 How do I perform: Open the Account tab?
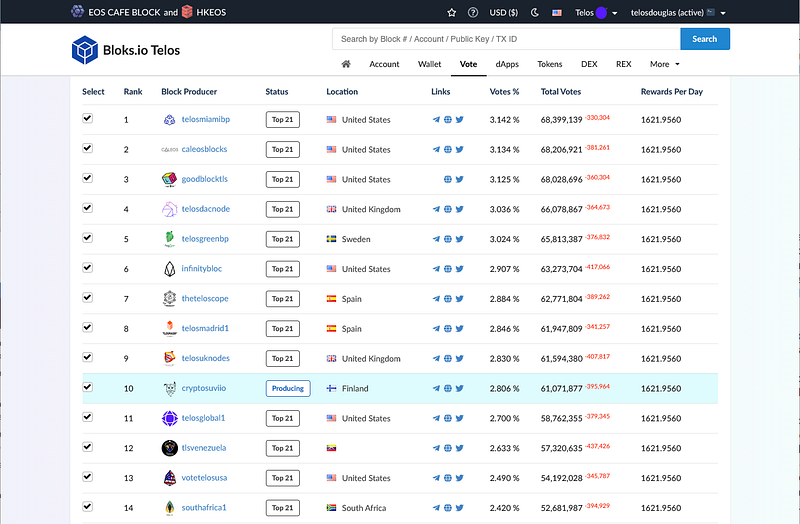coord(384,64)
